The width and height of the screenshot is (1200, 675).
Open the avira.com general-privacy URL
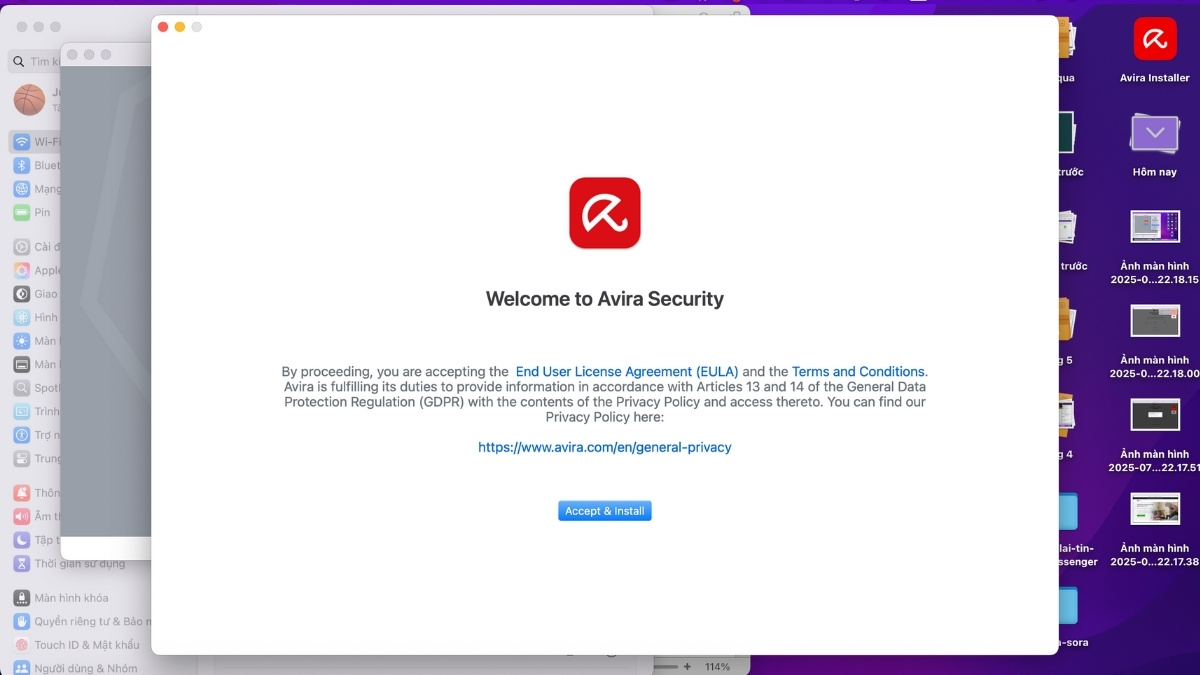tap(605, 447)
